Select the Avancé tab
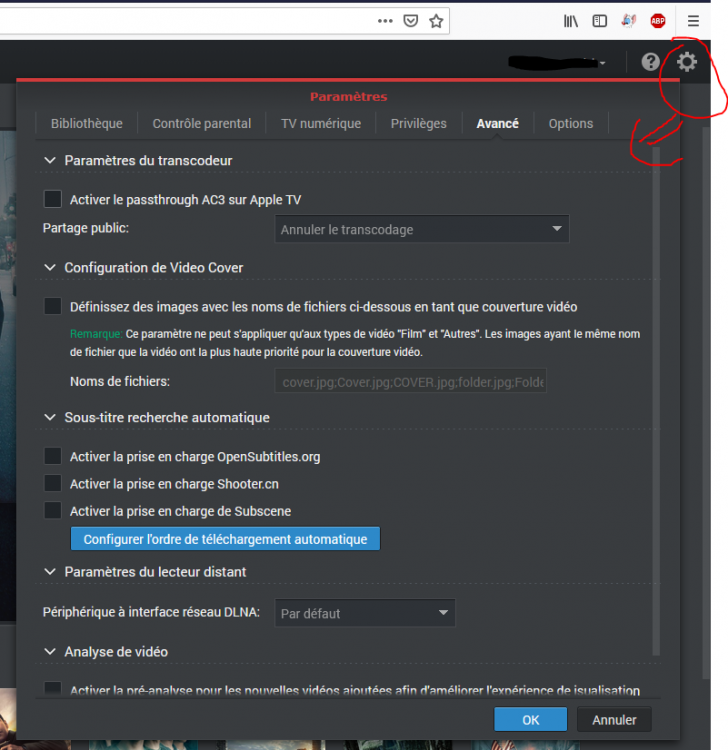This screenshot has height=750, width=728. (x=497, y=123)
